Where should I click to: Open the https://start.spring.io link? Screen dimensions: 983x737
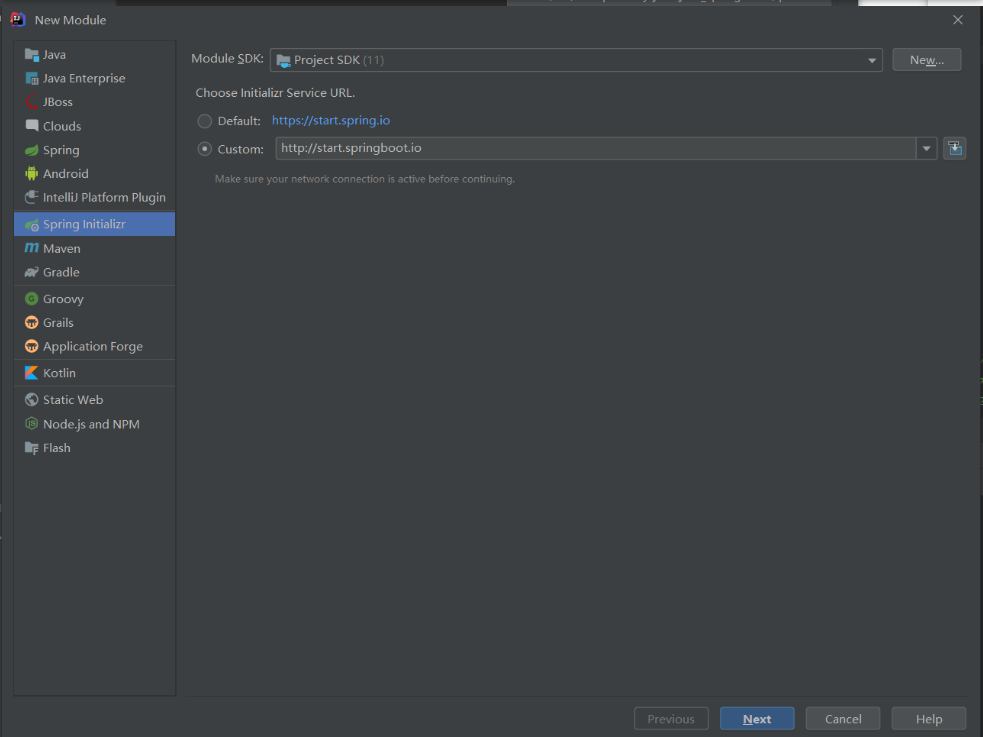click(x=331, y=120)
